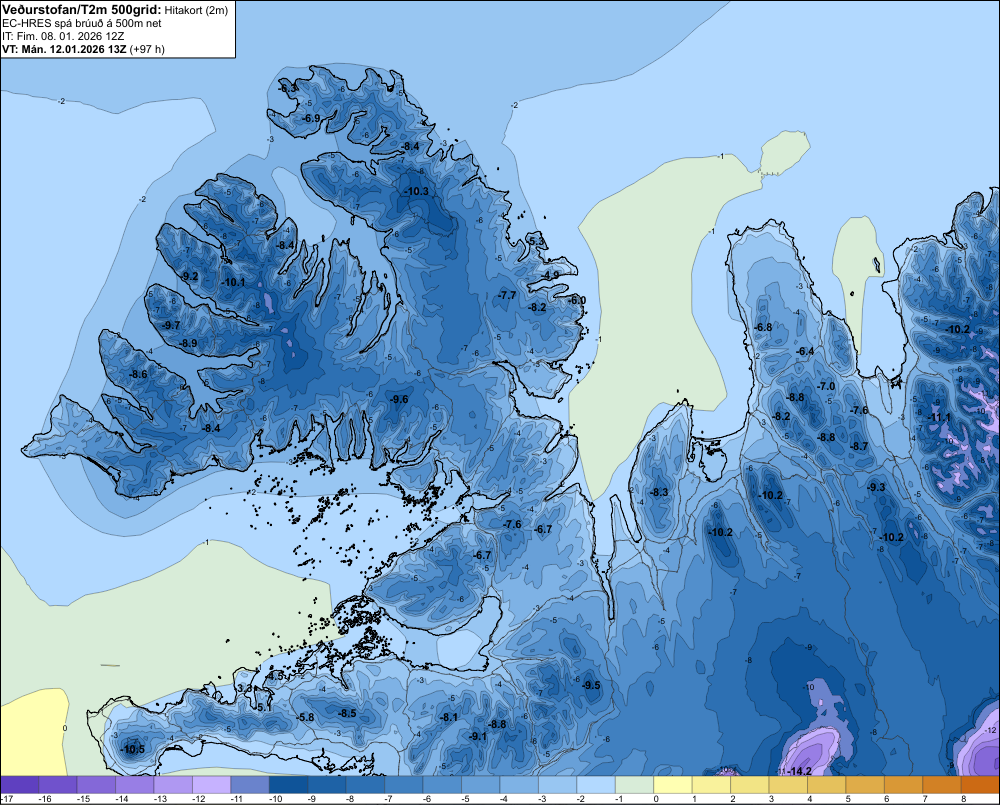
Task: Click the -8.5 temperature value
Action: [348, 713]
